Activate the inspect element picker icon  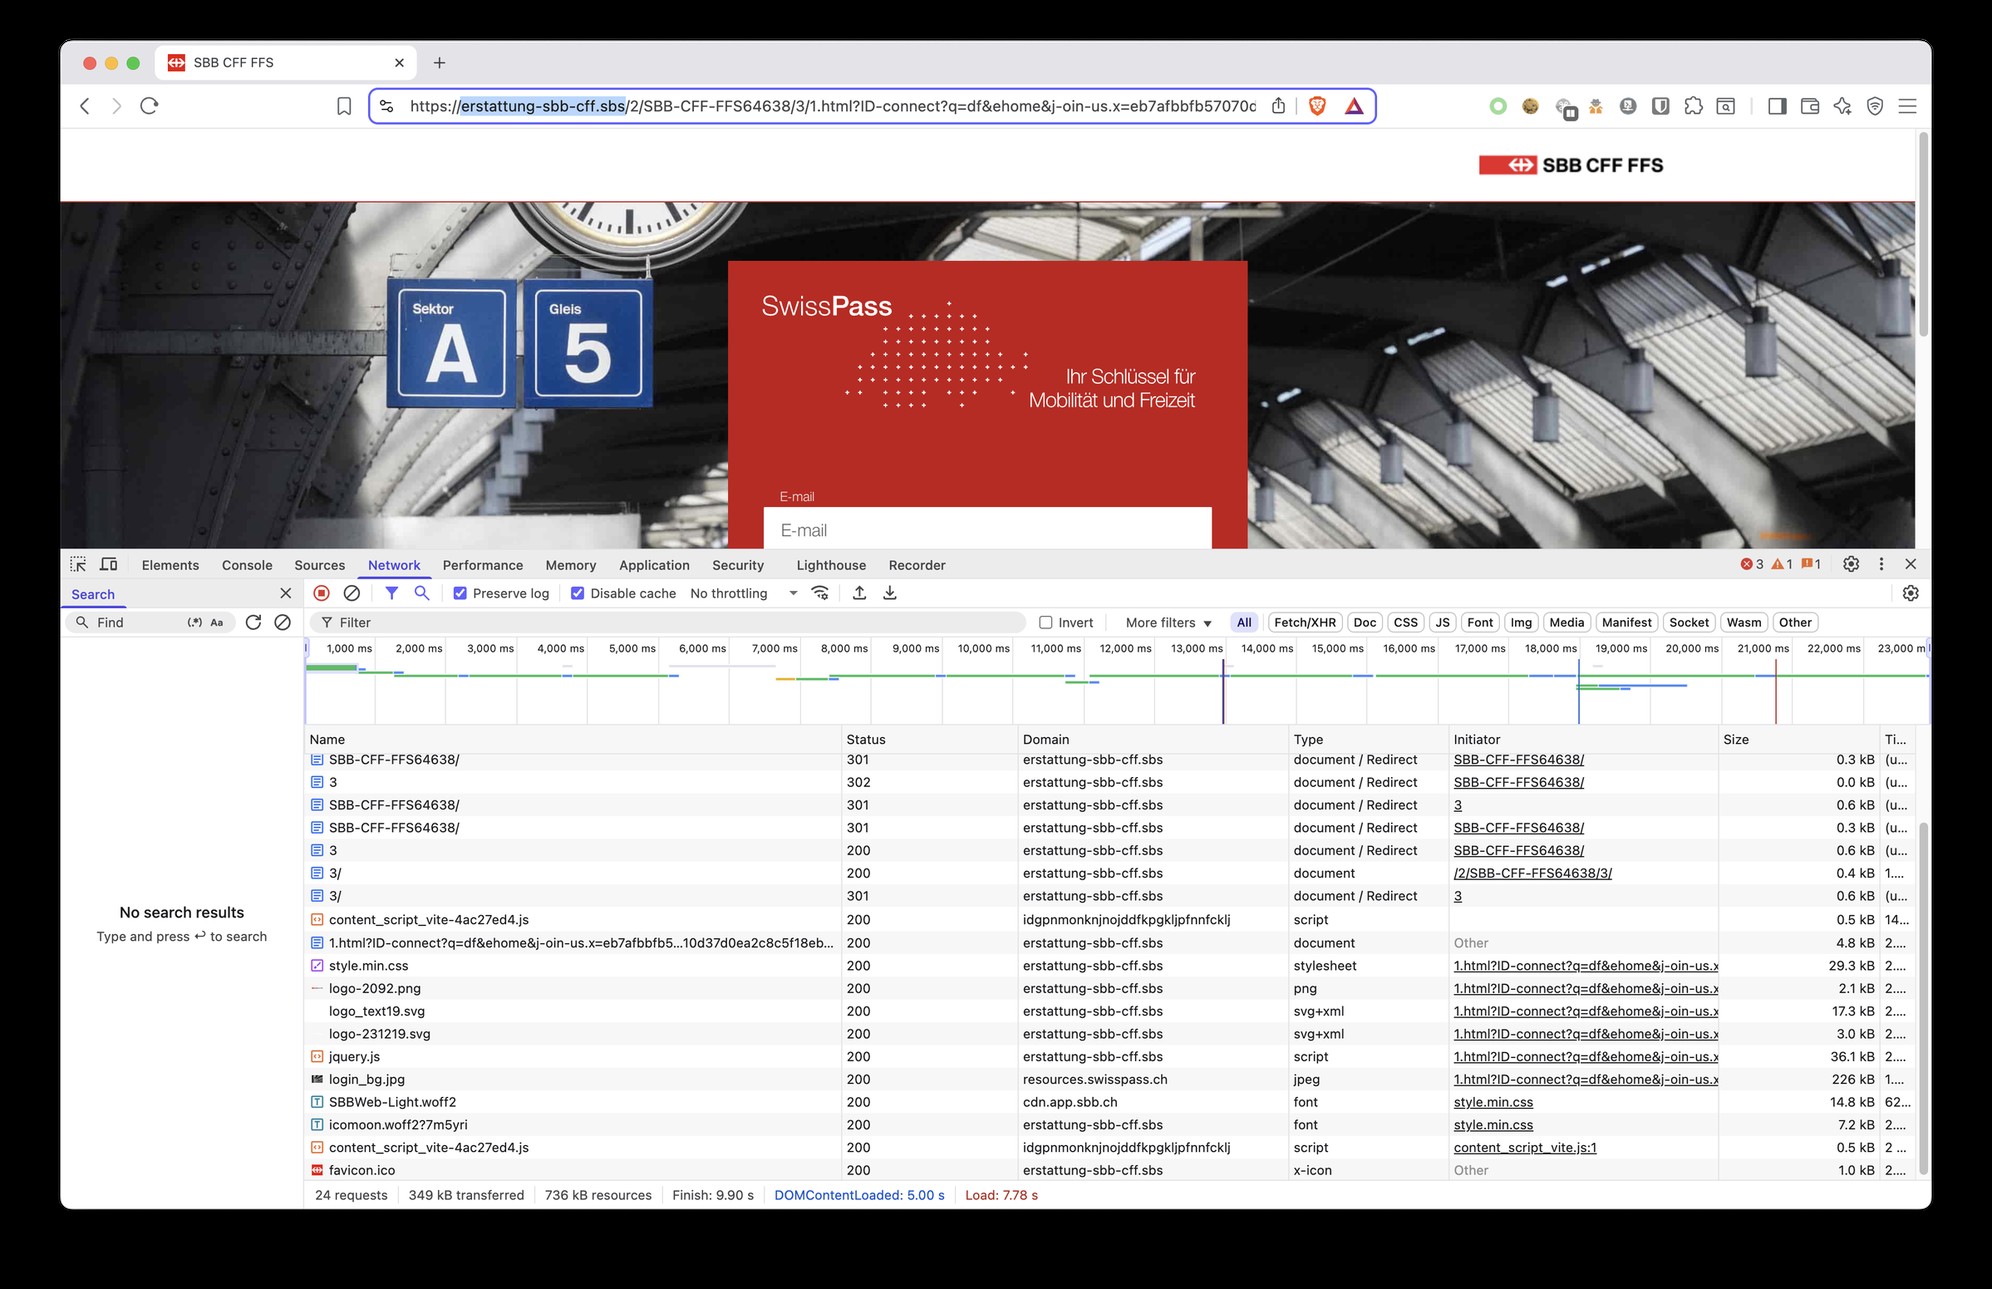pyautogui.click(x=78, y=564)
